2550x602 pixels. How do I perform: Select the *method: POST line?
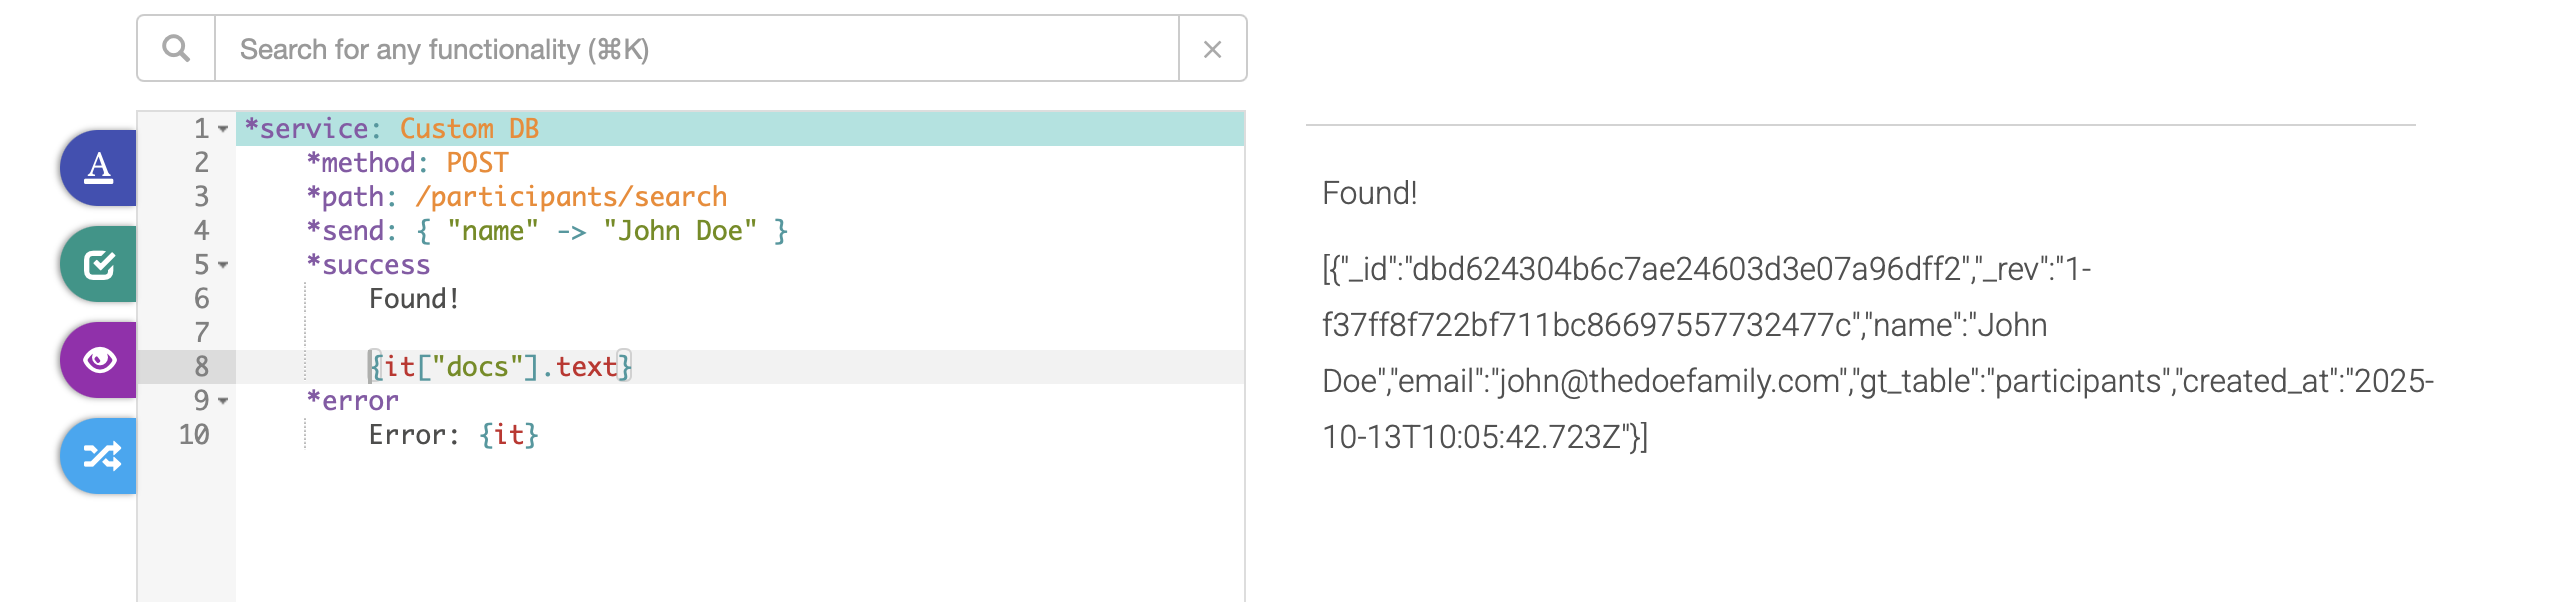click(408, 162)
